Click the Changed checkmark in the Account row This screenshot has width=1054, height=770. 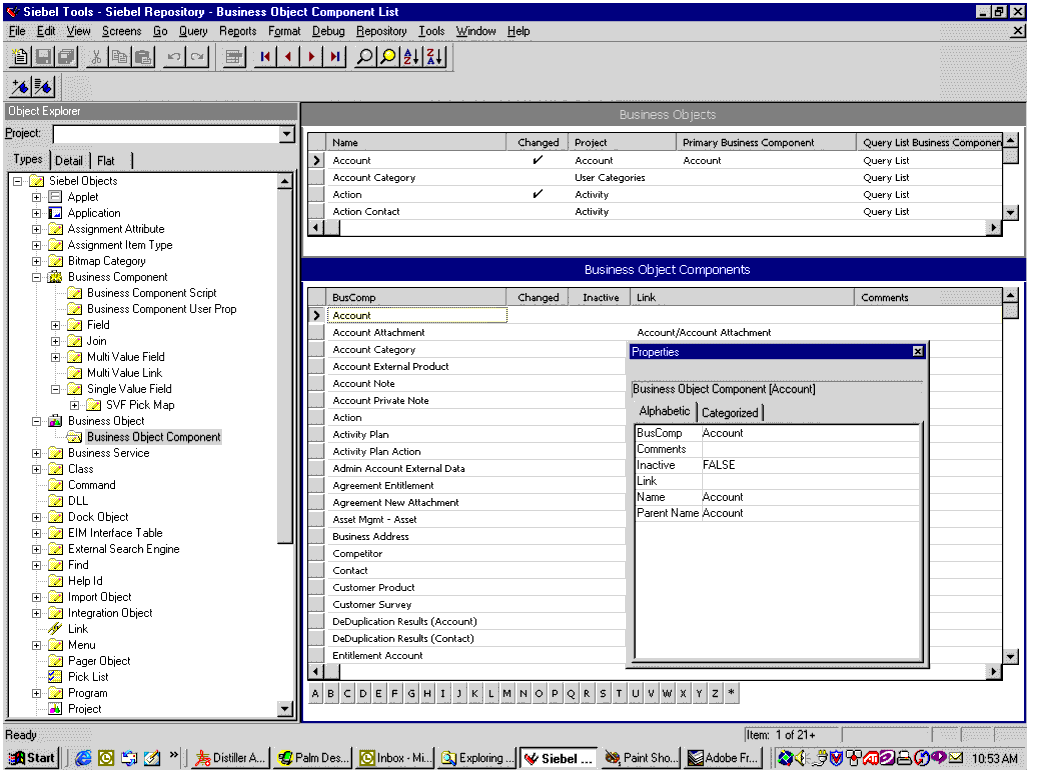coord(538,160)
